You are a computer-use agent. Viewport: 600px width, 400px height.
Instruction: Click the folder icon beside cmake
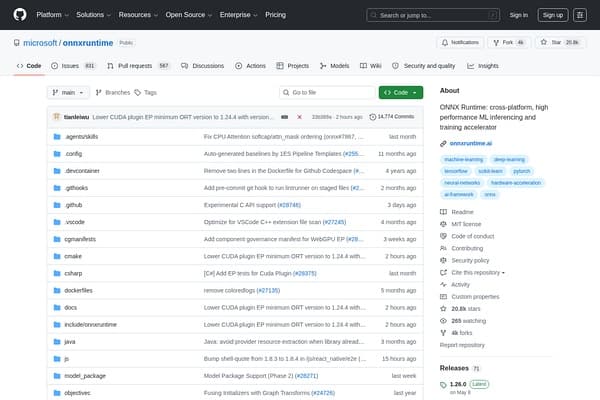[x=57, y=256]
